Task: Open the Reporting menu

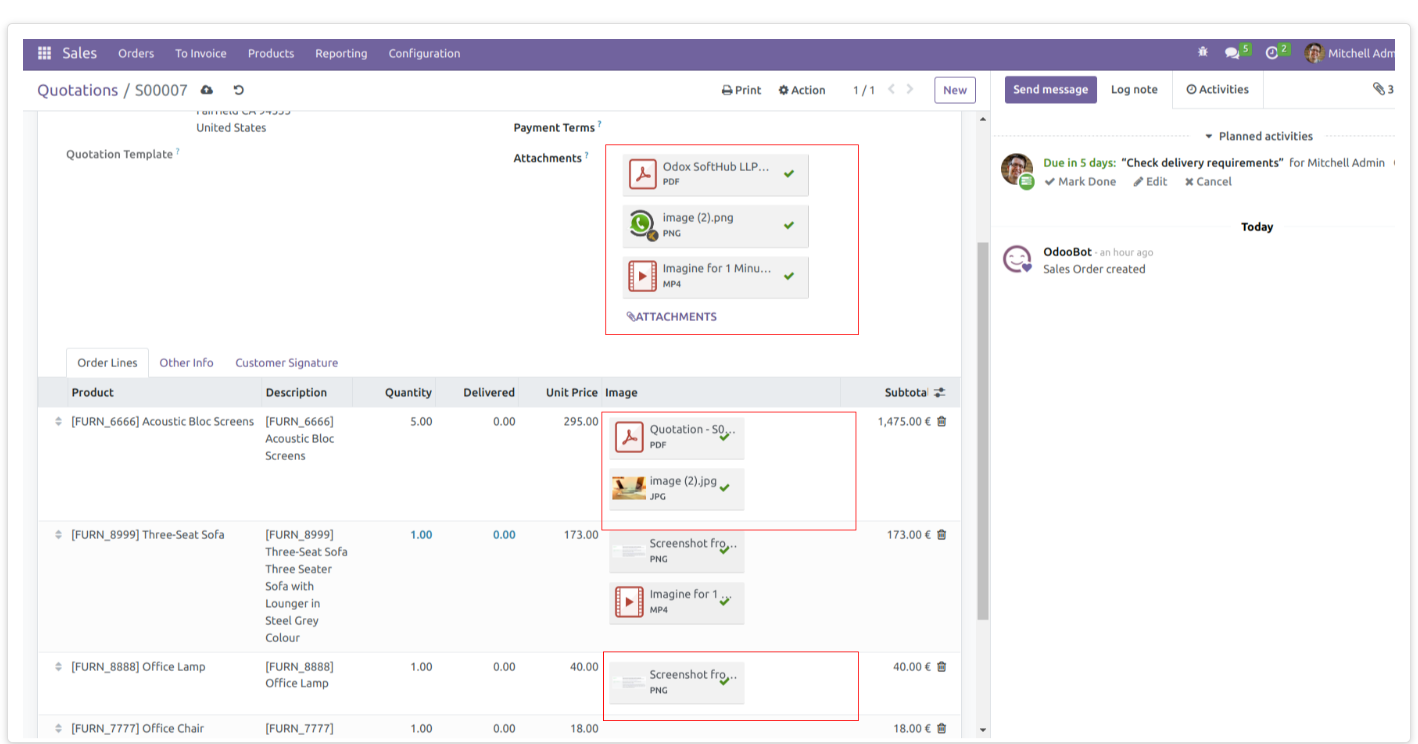Action: click(341, 53)
